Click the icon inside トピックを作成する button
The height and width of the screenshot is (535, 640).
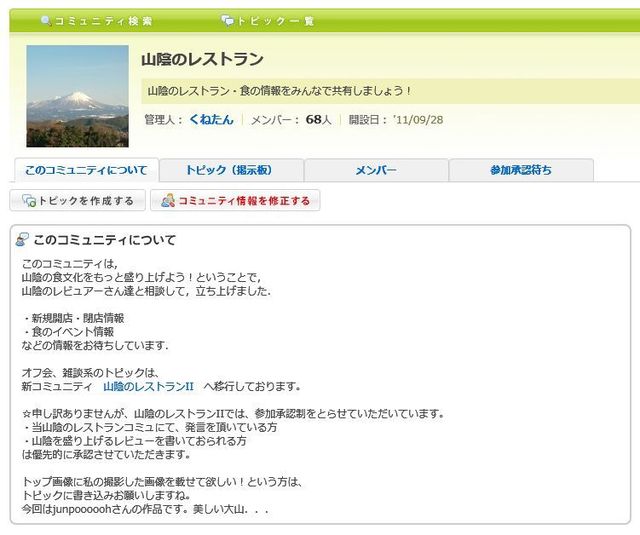click(x=28, y=201)
